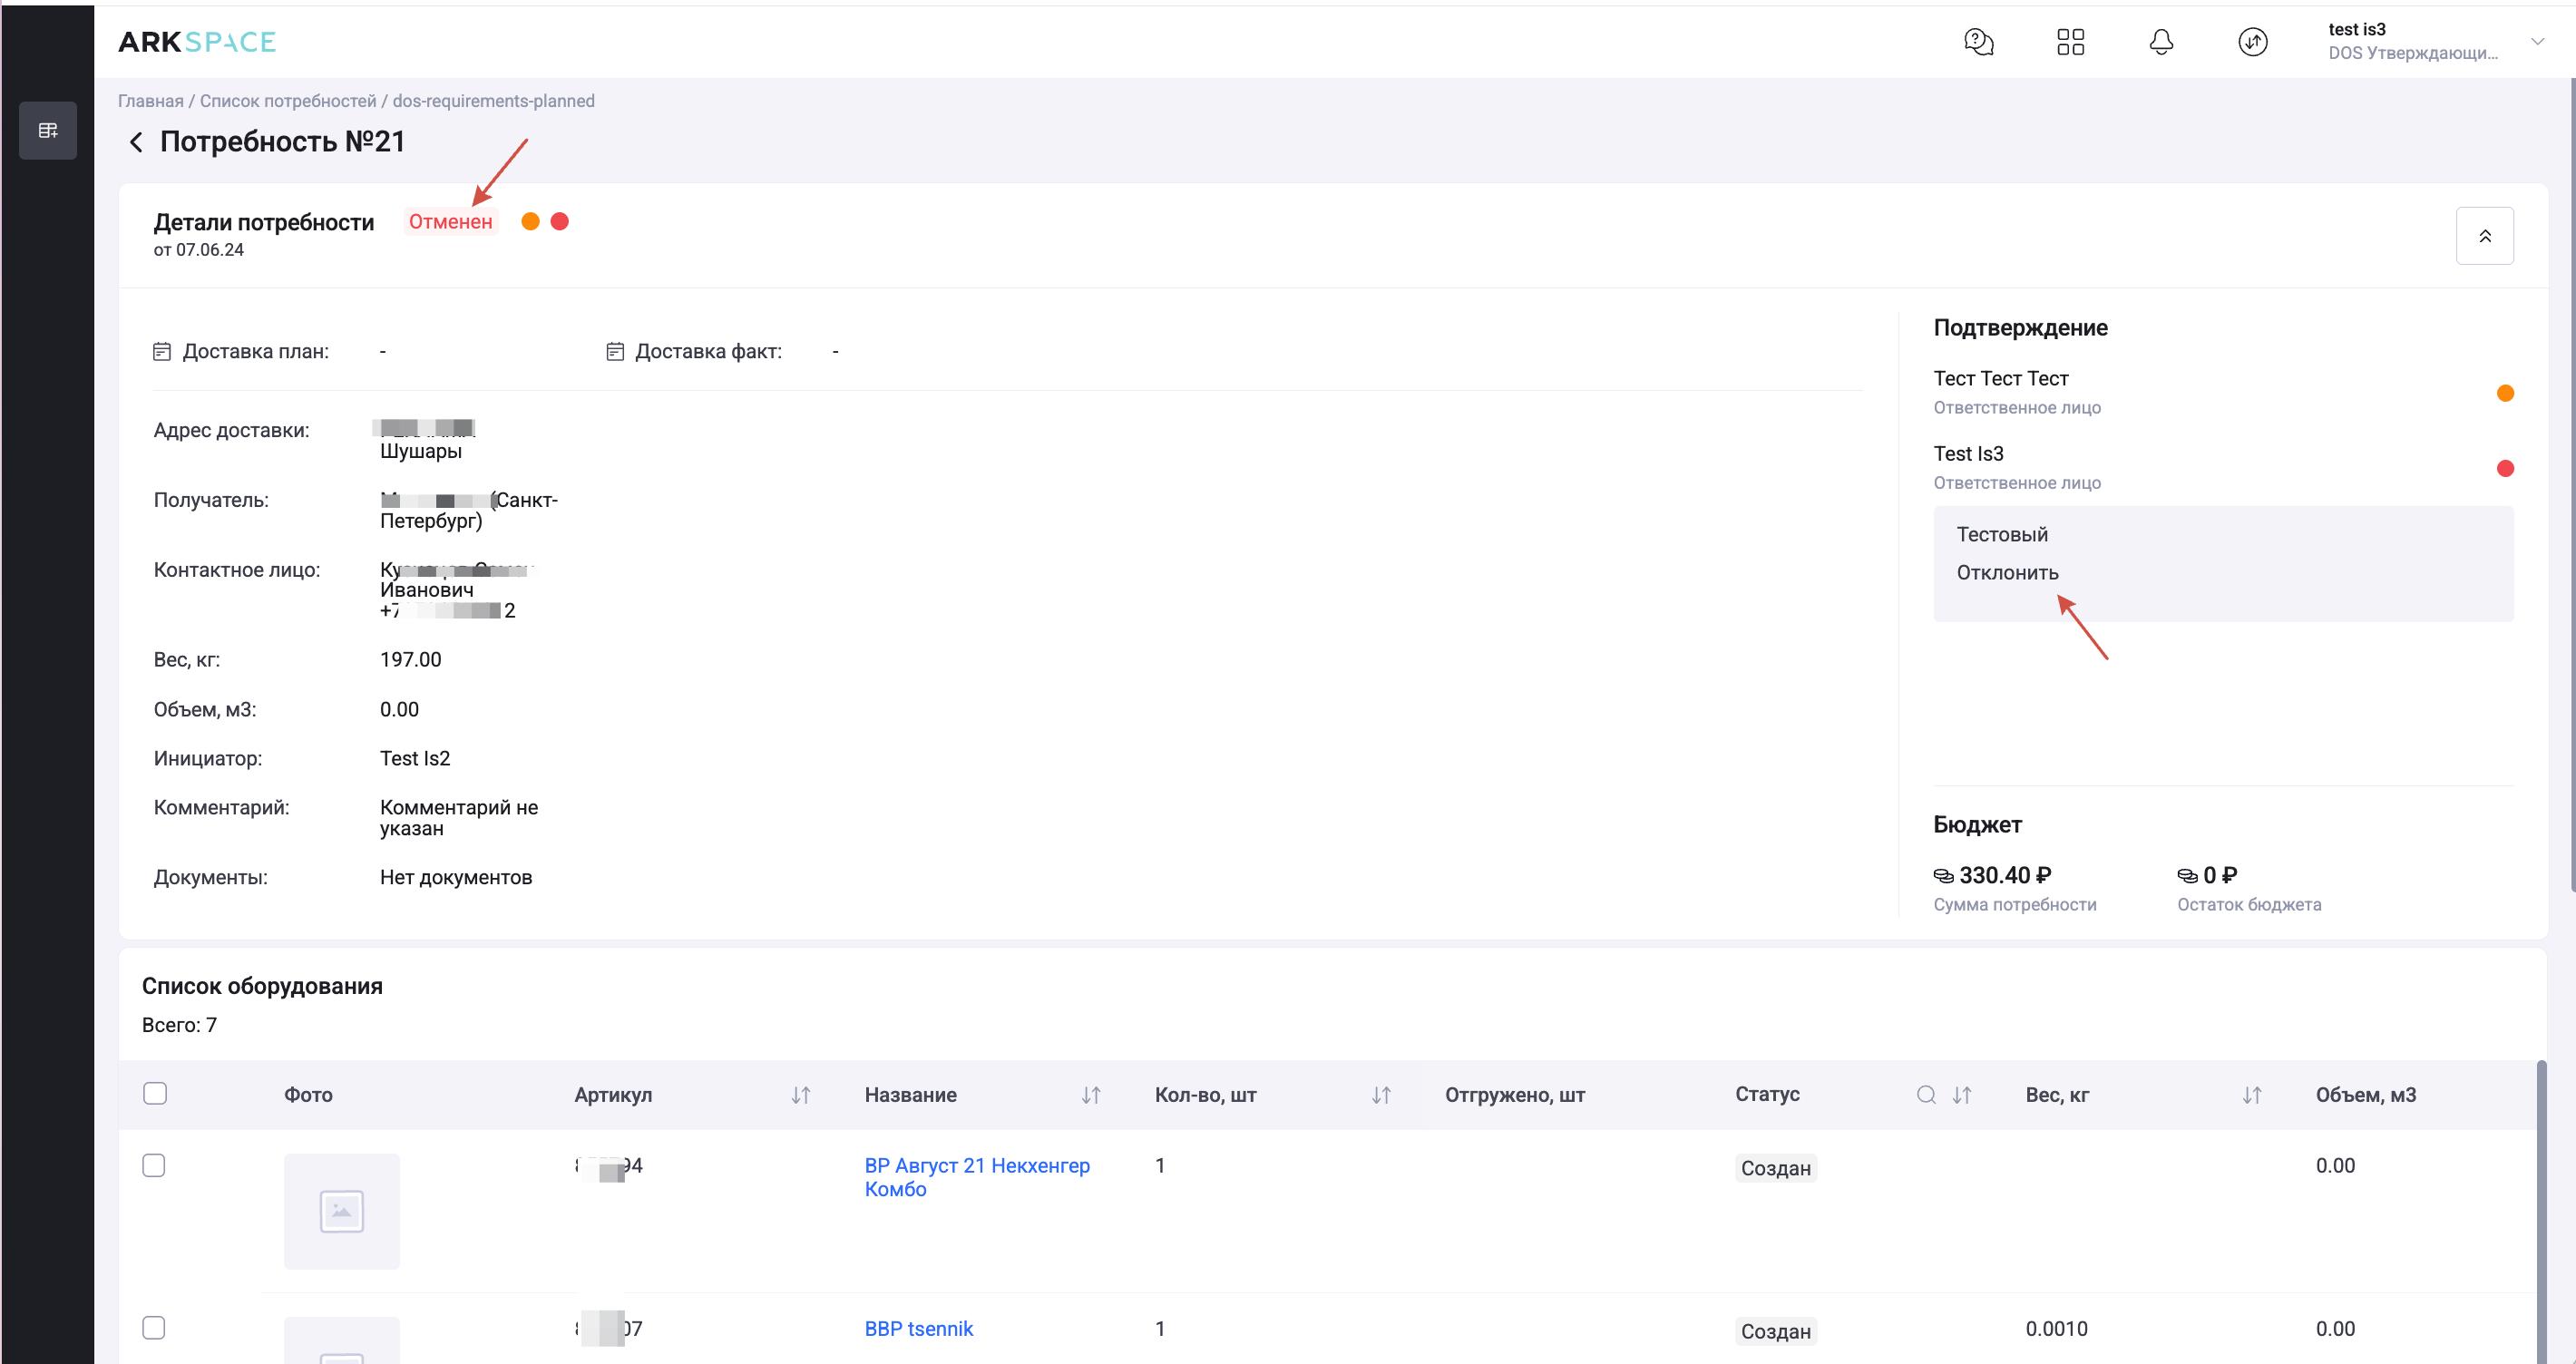The height and width of the screenshot is (1364, 2576).
Task: Go back using arrow beside Потребность №21
Action: (x=136, y=142)
